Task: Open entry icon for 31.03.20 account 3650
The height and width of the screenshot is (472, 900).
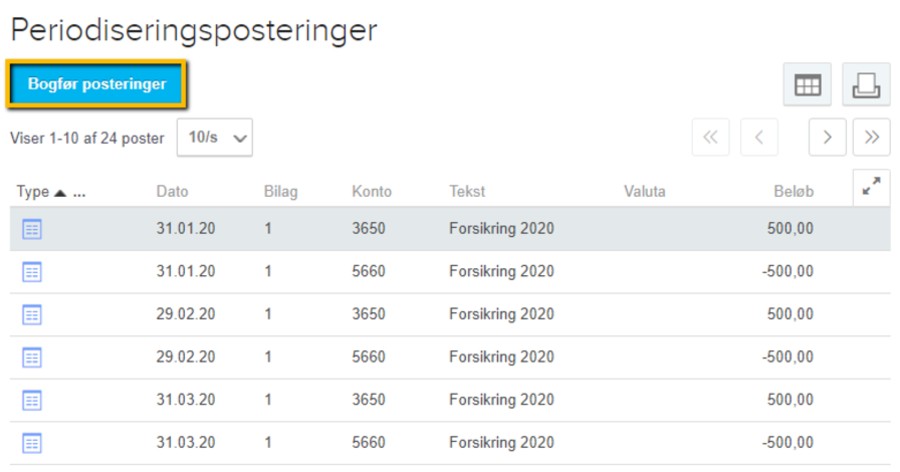Action: tap(32, 400)
